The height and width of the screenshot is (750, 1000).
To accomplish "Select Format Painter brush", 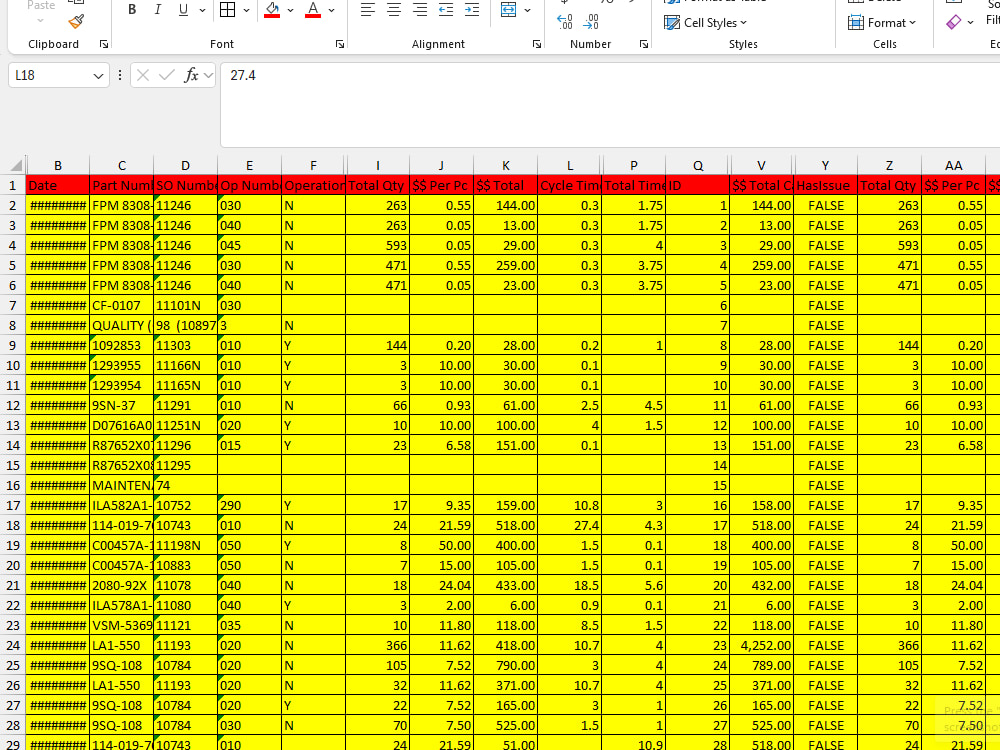I will click(x=76, y=22).
